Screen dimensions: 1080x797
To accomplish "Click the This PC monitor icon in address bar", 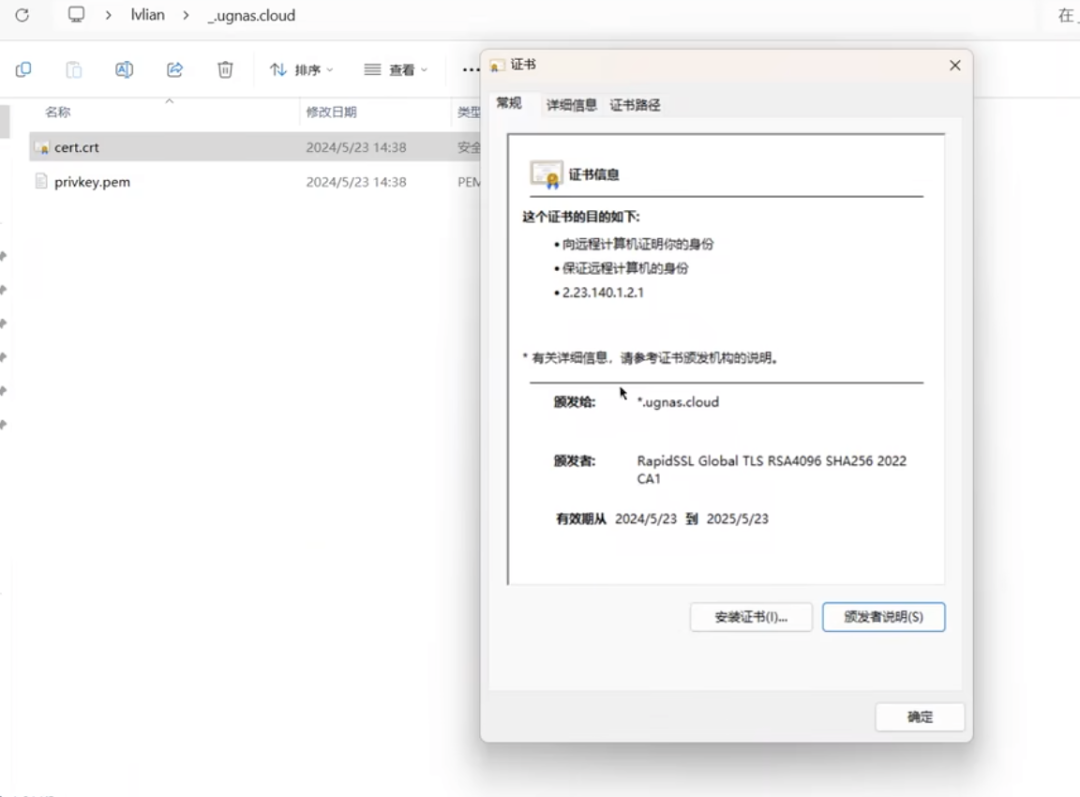I will point(76,14).
